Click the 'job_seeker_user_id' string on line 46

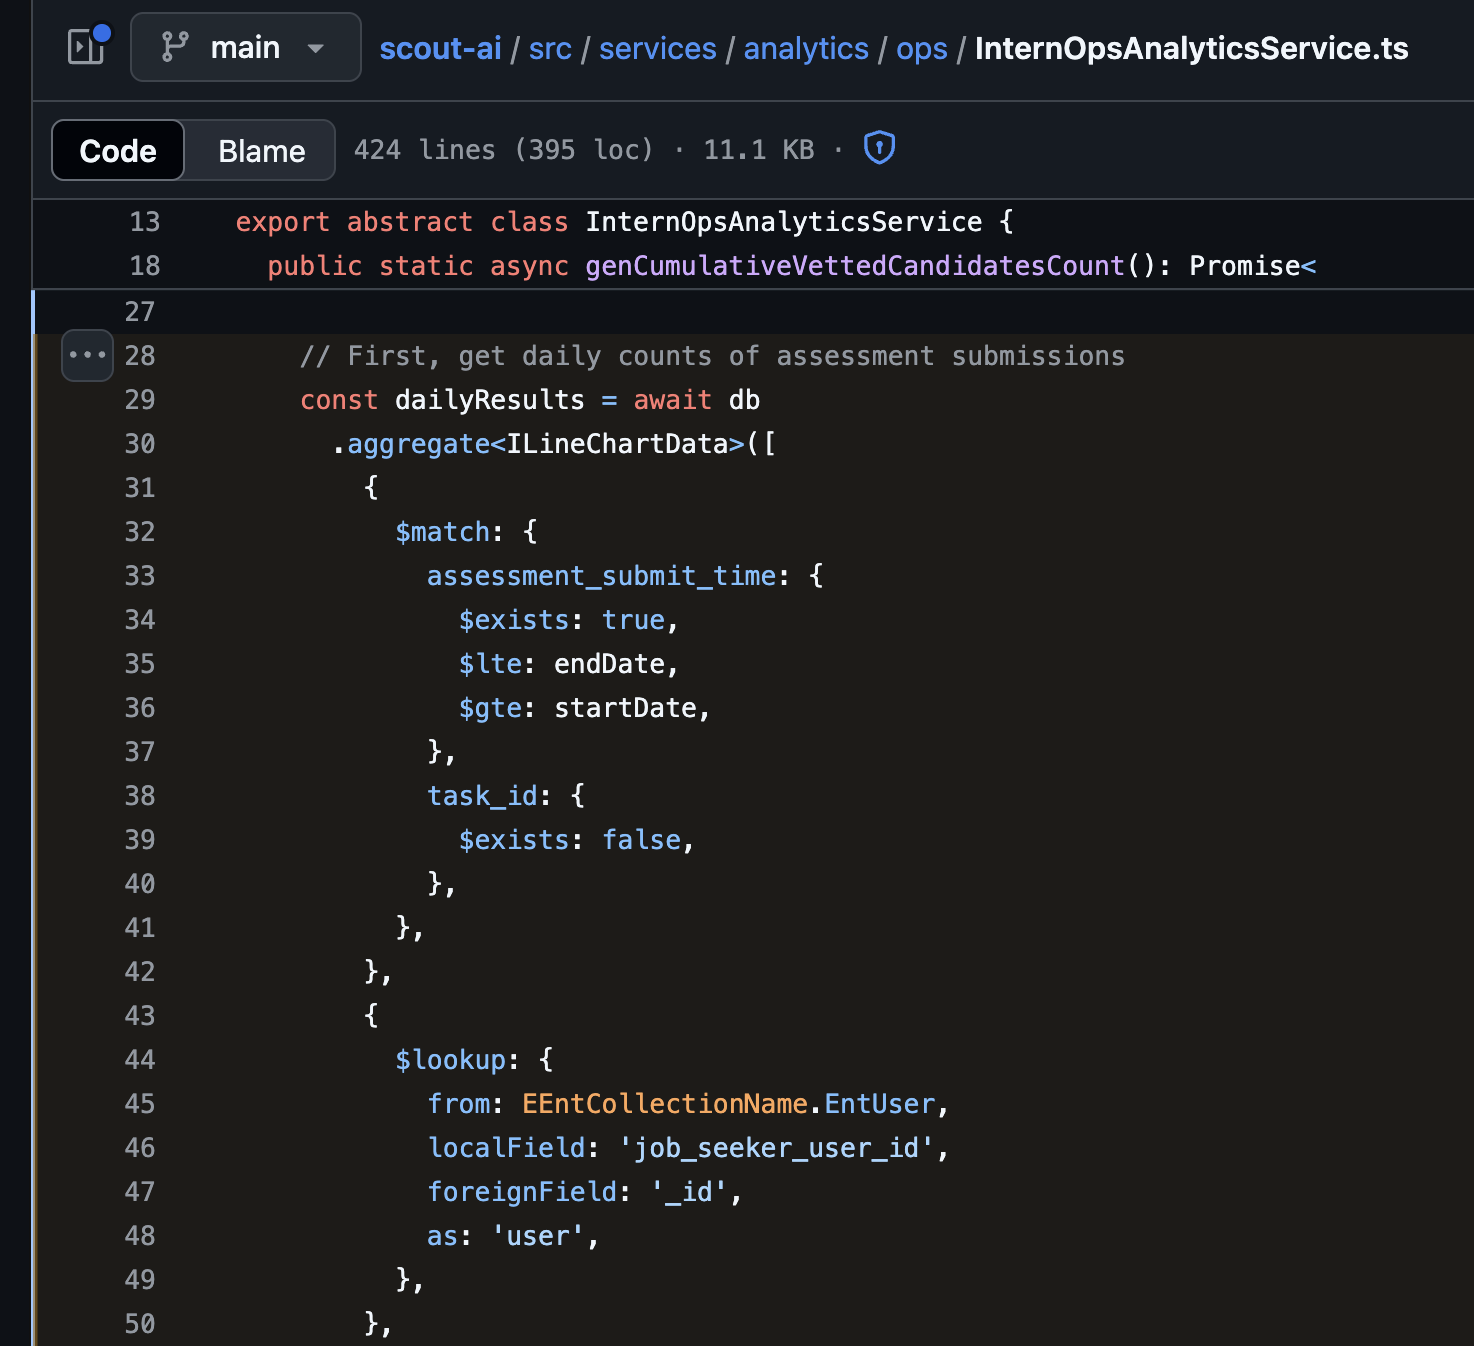(776, 1148)
